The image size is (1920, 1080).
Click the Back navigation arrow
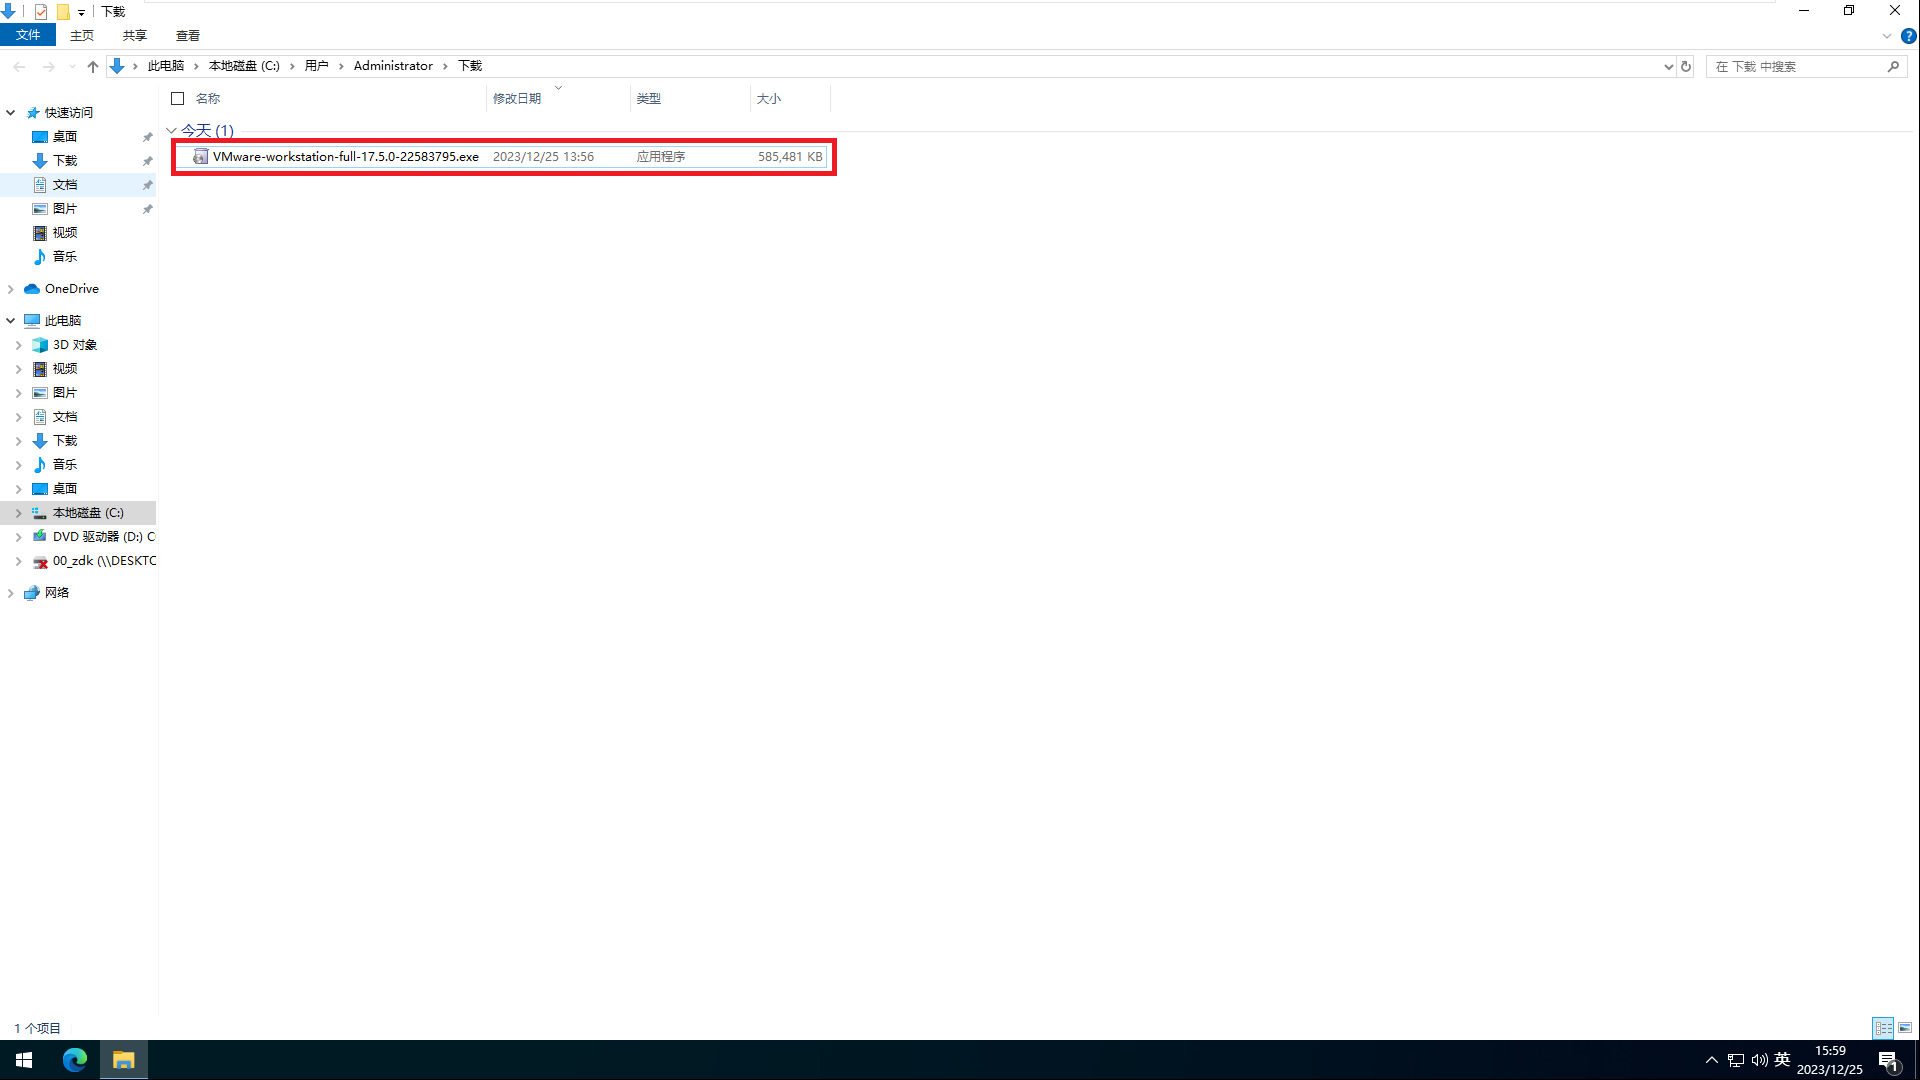point(20,66)
